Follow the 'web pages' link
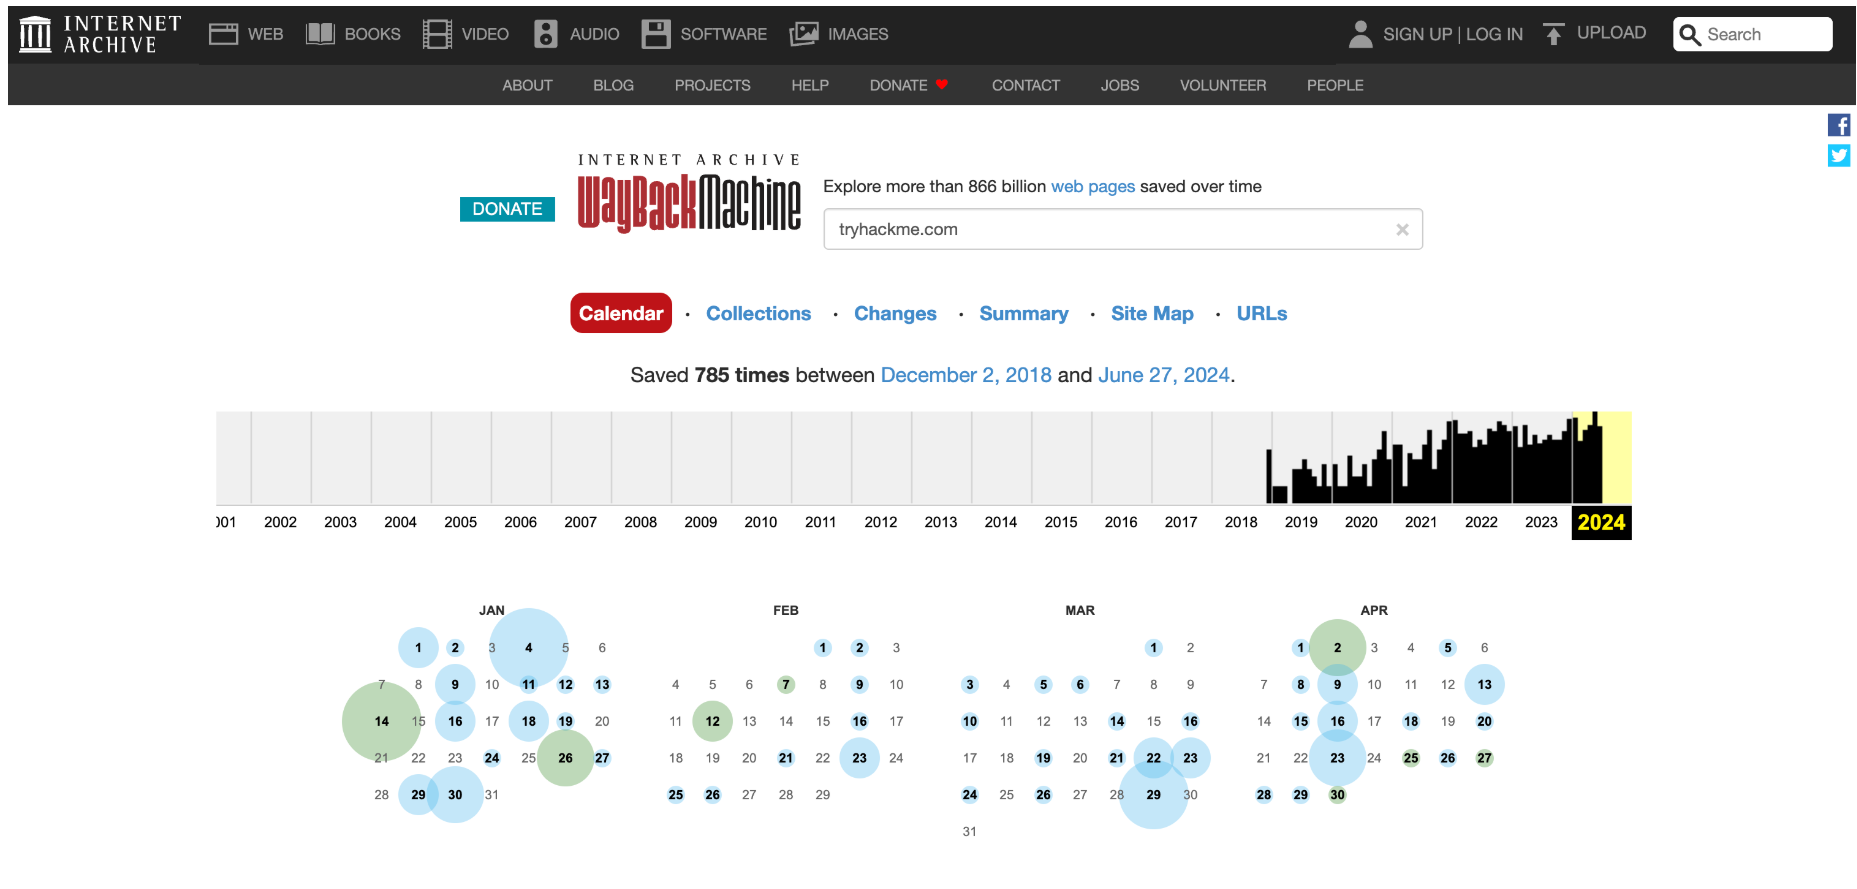1857x889 pixels. click(1093, 187)
